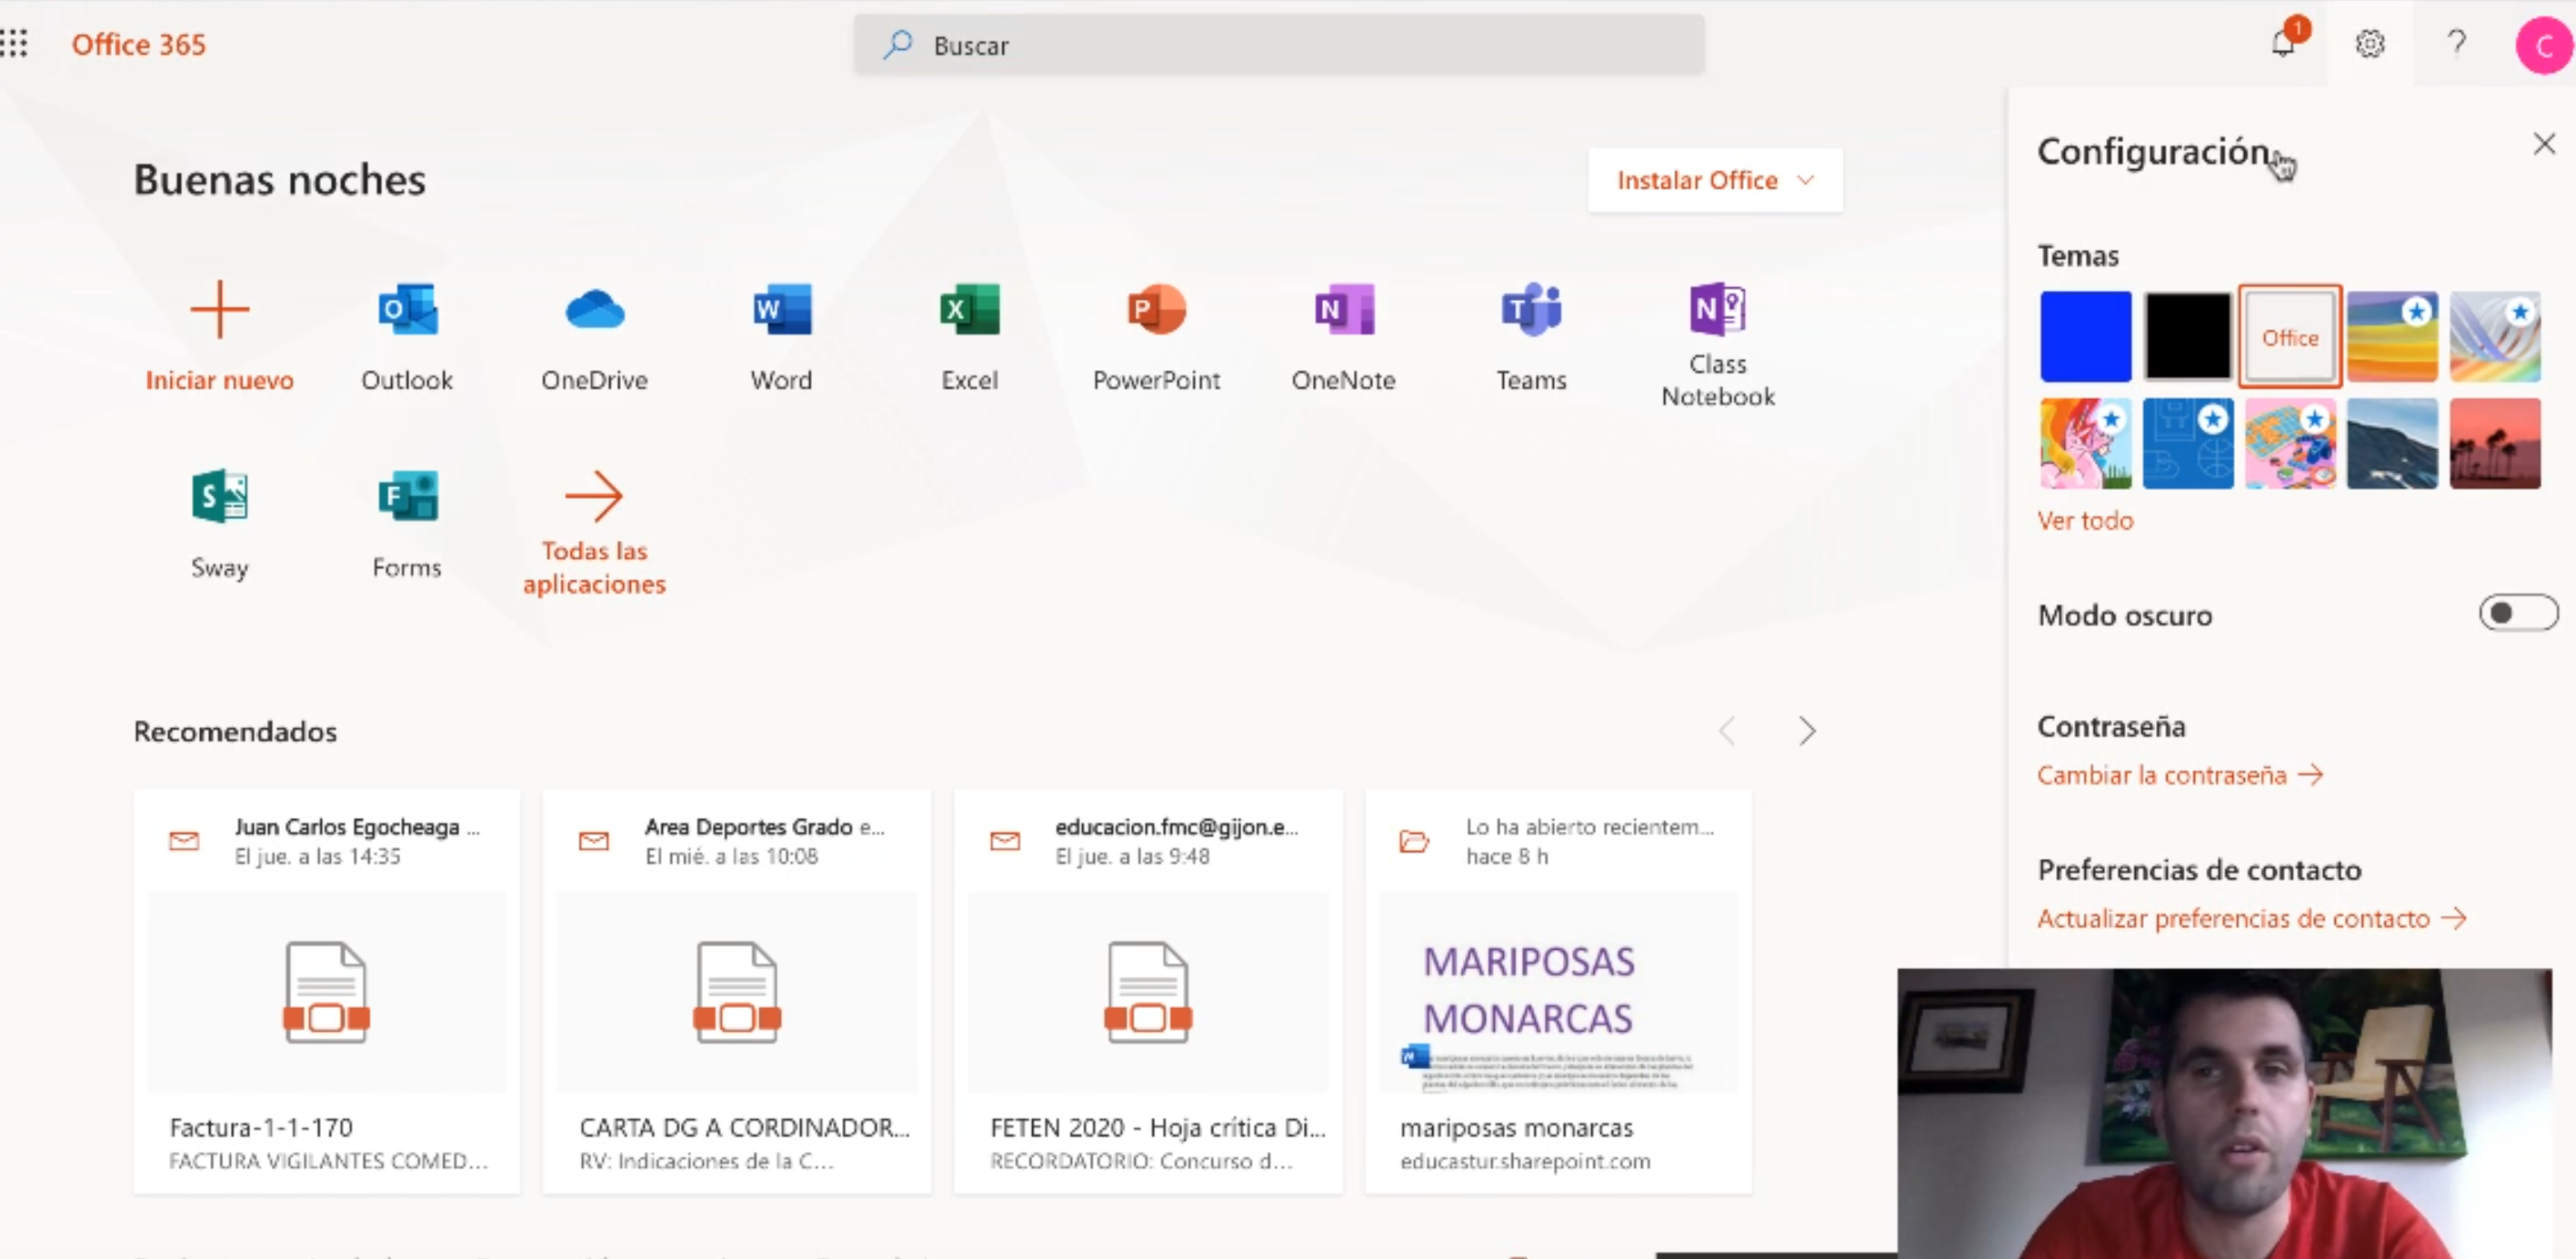This screenshot has height=1259, width=2576.
Task: Select the black theme swatch
Action: (2187, 337)
